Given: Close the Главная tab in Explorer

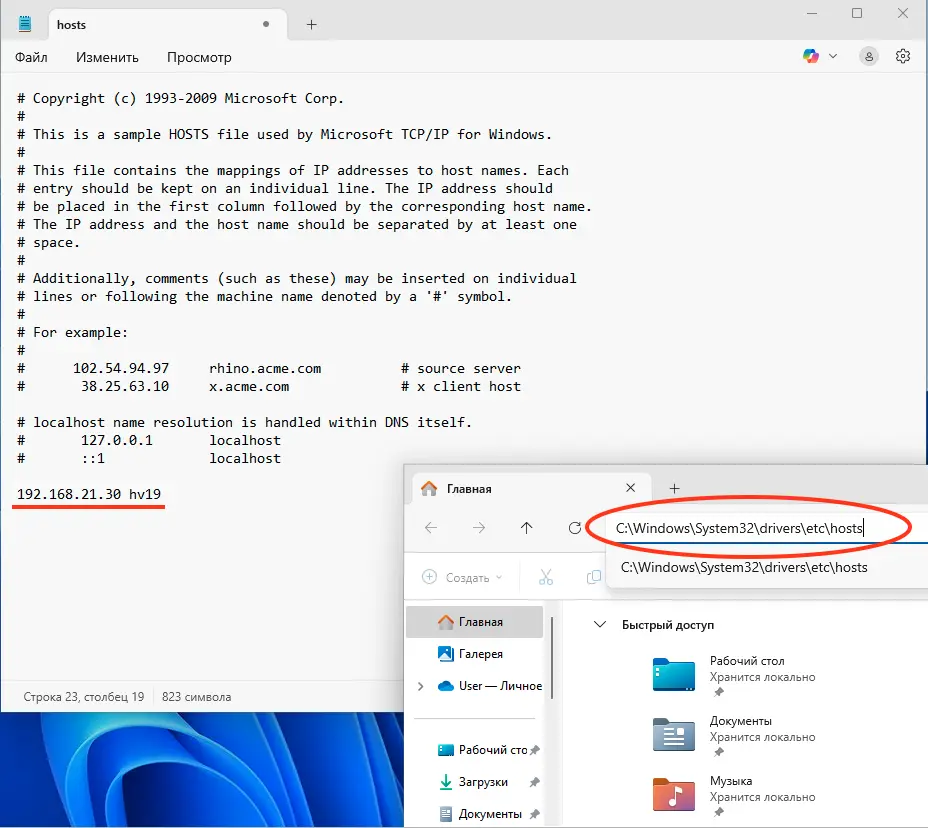Looking at the screenshot, I should click(x=630, y=488).
